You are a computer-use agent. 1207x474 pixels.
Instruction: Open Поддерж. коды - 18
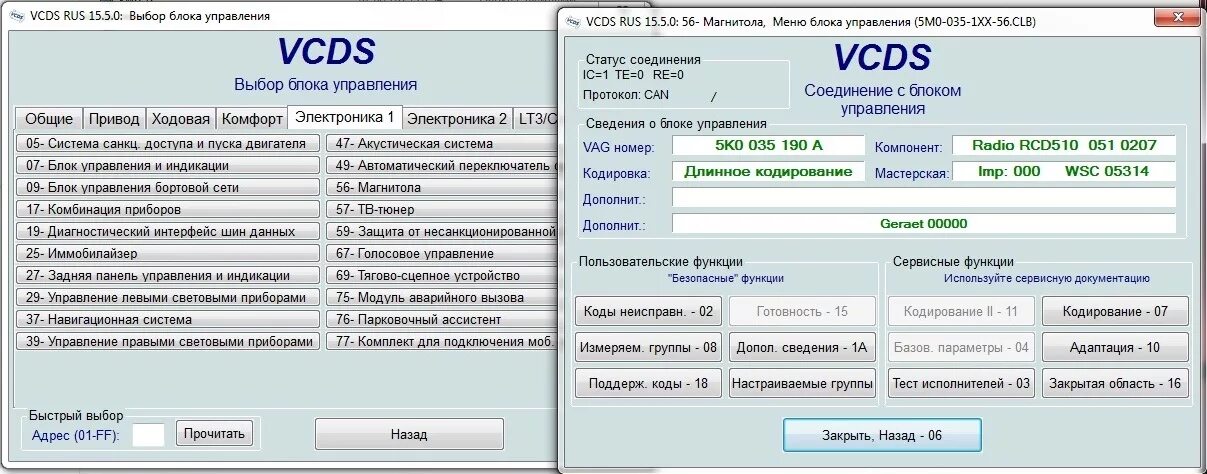pyautogui.click(x=648, y=383)
